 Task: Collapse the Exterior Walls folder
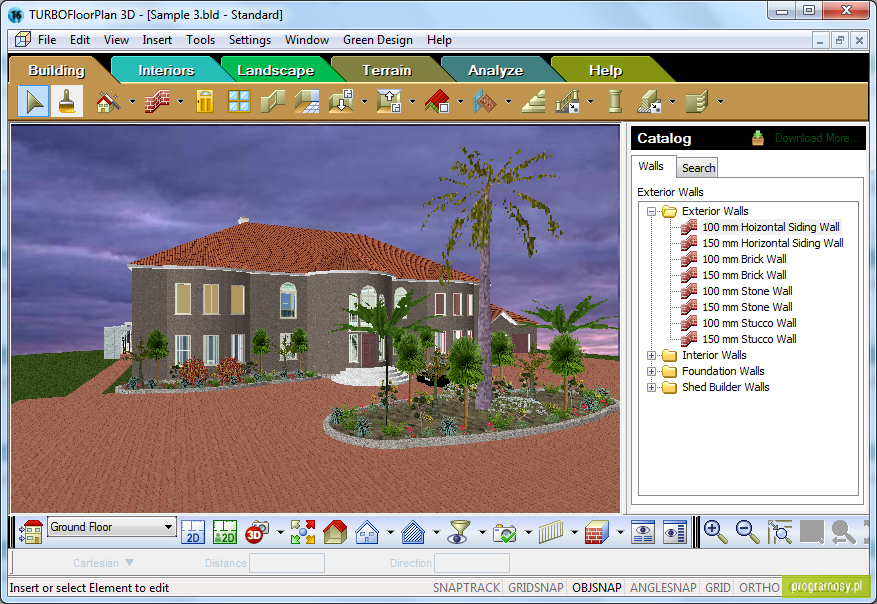point(651,211)
